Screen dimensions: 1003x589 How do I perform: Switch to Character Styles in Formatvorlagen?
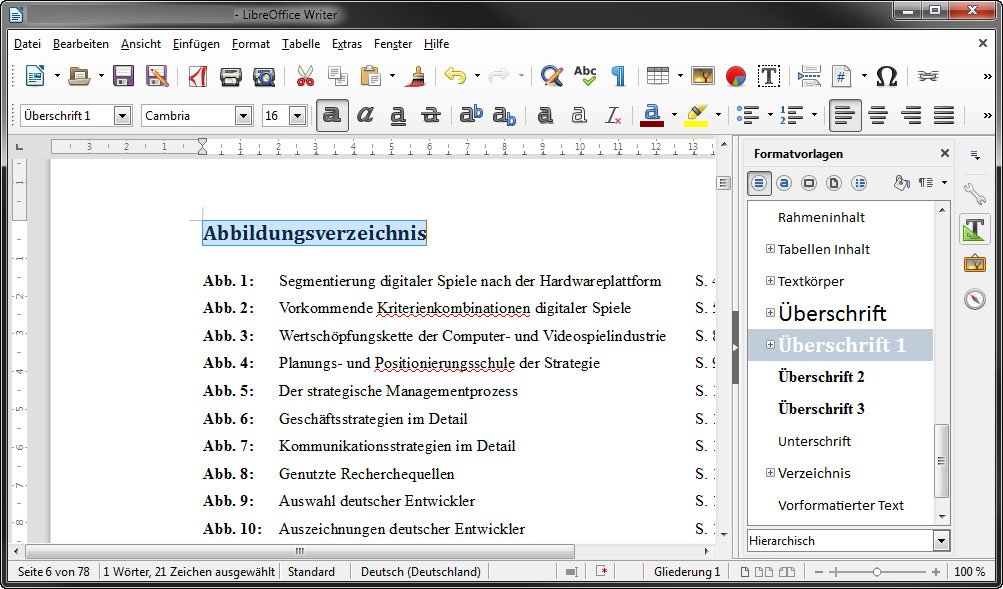[784, 183]
